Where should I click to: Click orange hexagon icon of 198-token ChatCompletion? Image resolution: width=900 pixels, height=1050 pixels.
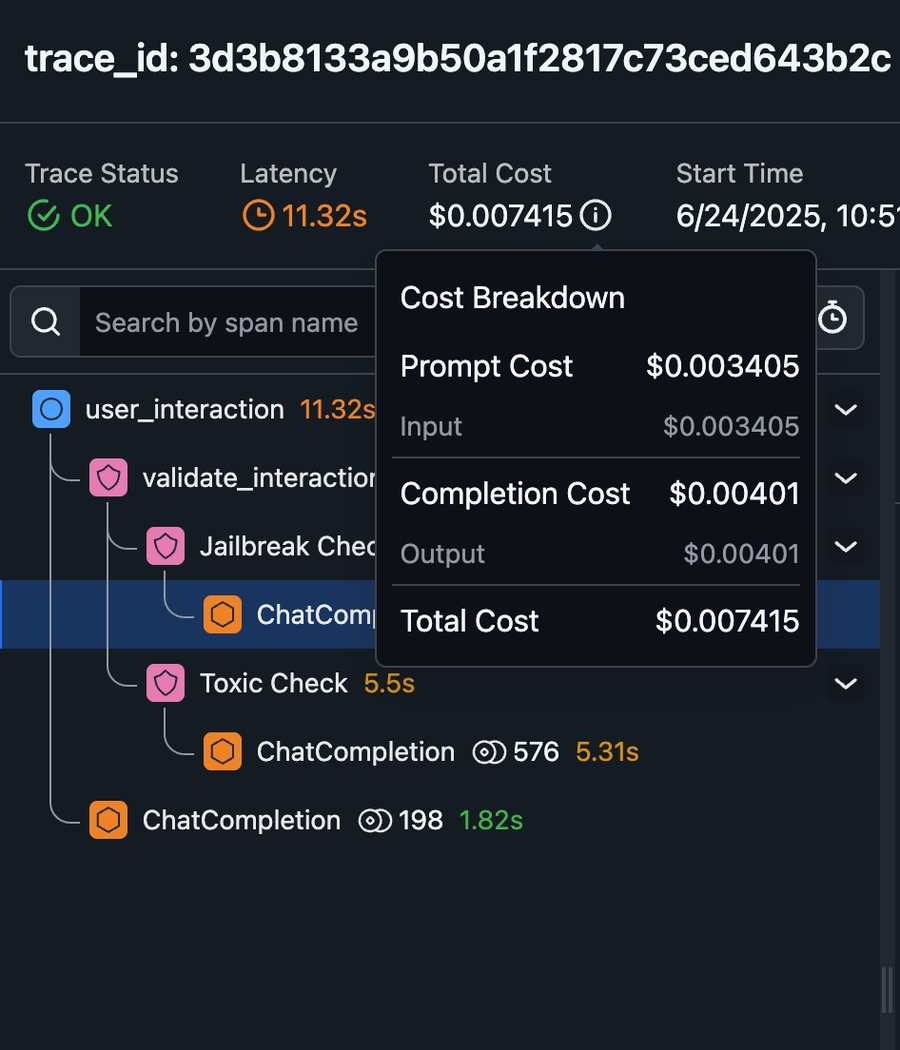108,820
